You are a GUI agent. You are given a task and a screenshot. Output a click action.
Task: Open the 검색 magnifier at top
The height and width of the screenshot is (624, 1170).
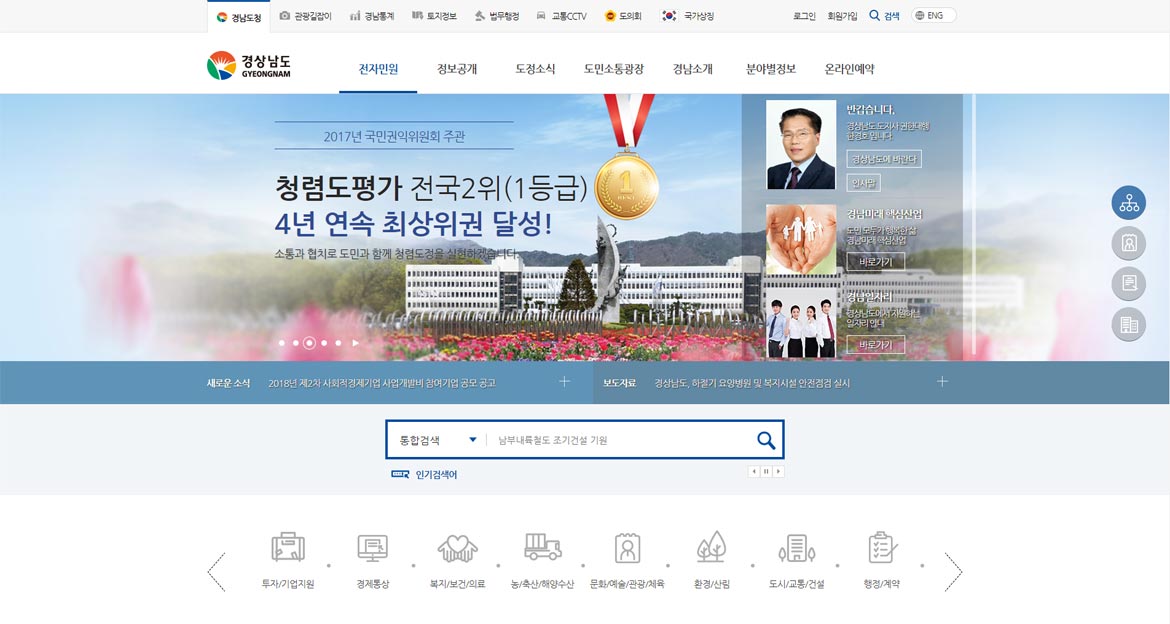point(884,16)
